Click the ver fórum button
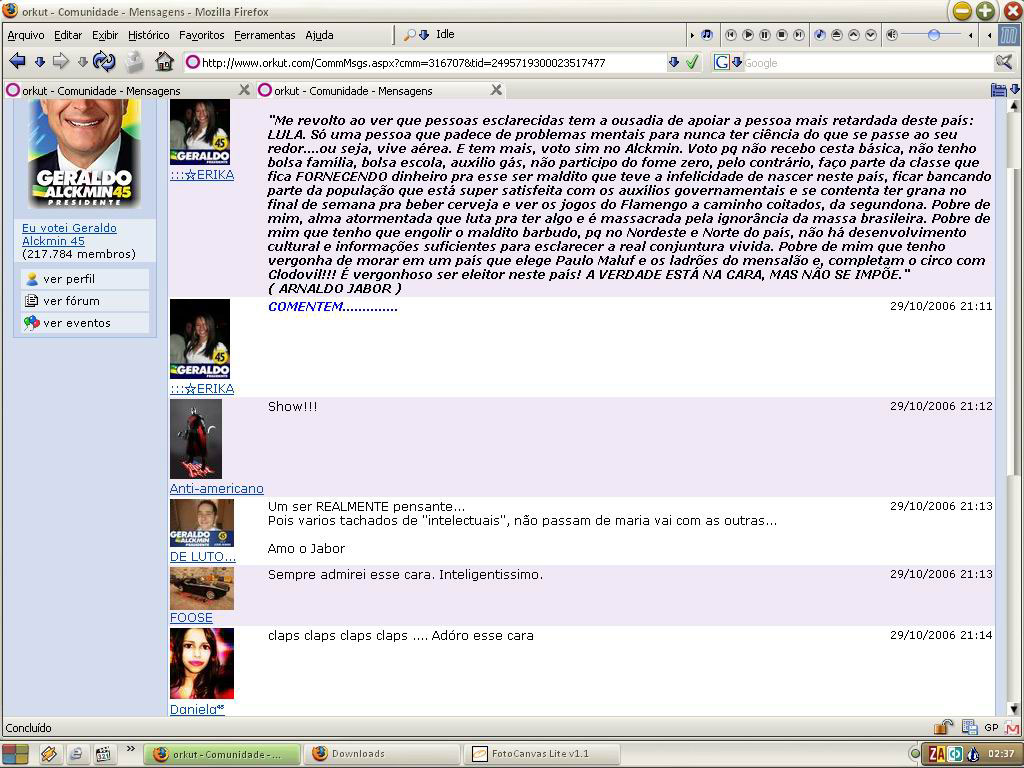This screenshot has width=1024, height=768. (x=85, y=301)
